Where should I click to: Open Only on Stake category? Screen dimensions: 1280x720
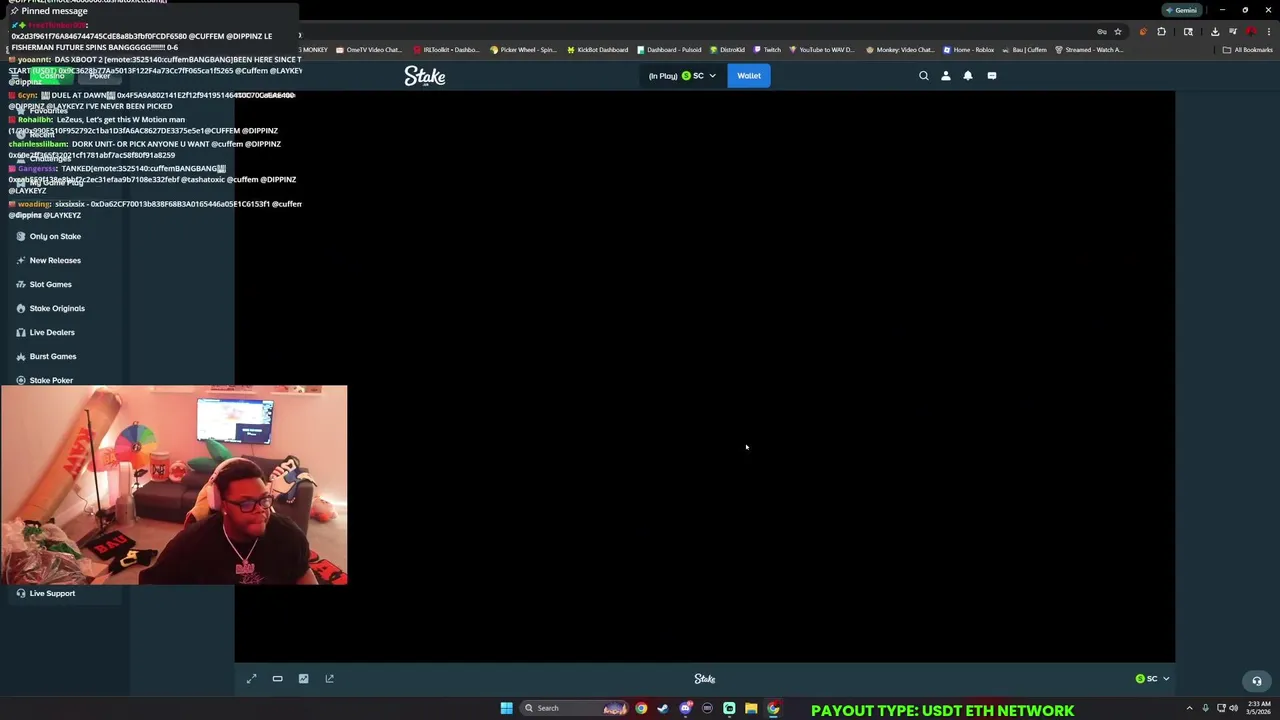pos(55,237)
